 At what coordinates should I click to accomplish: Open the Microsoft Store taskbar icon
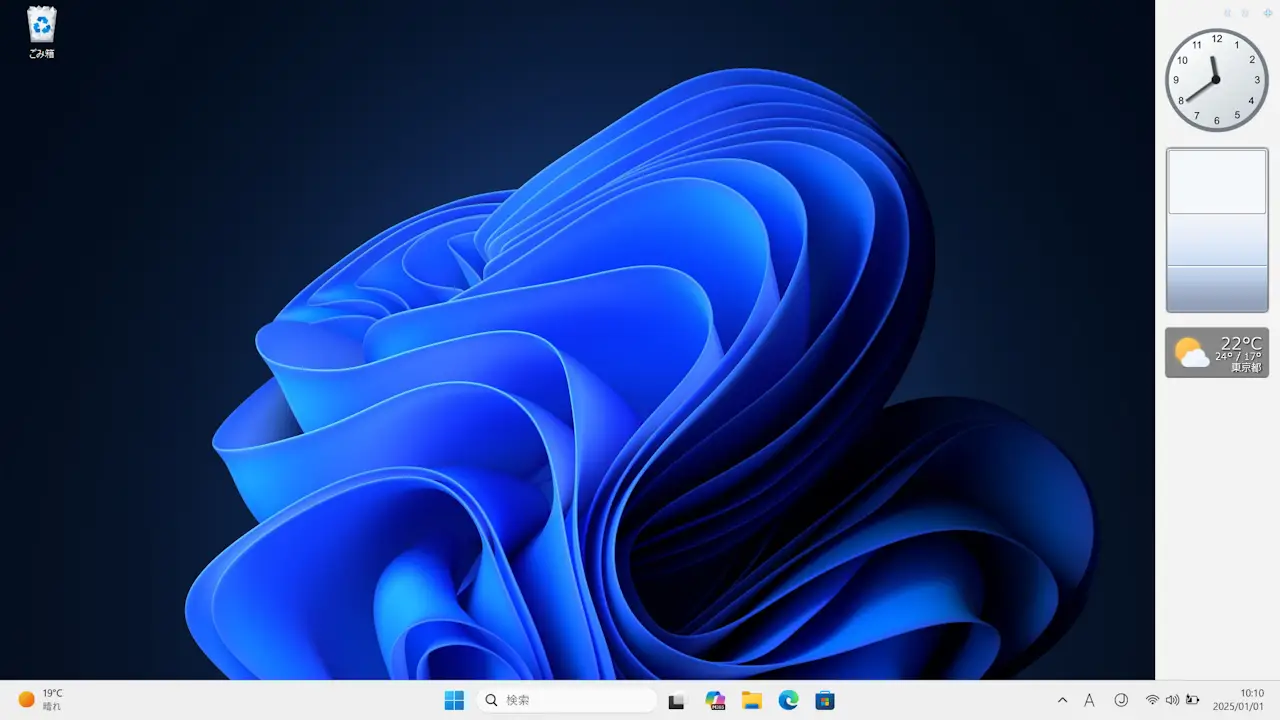(x=825, y=700)
